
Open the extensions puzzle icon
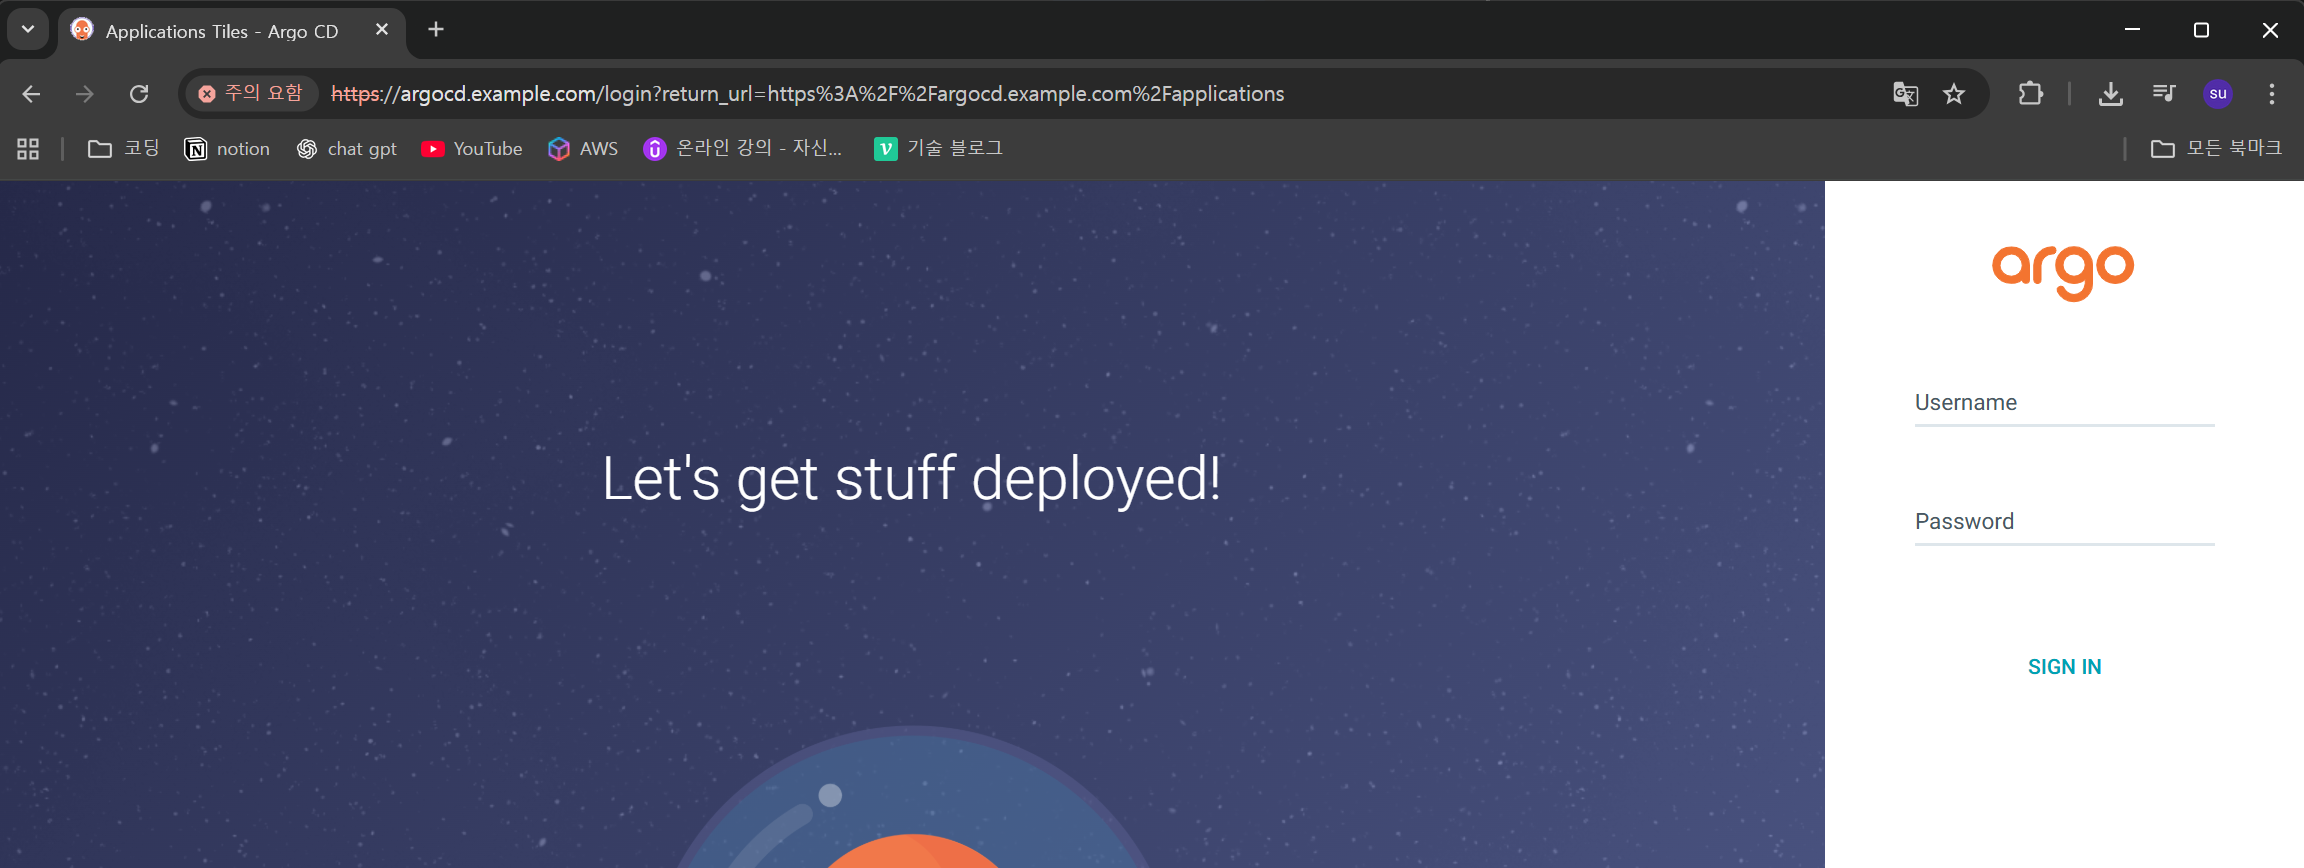click(2030, 94)
